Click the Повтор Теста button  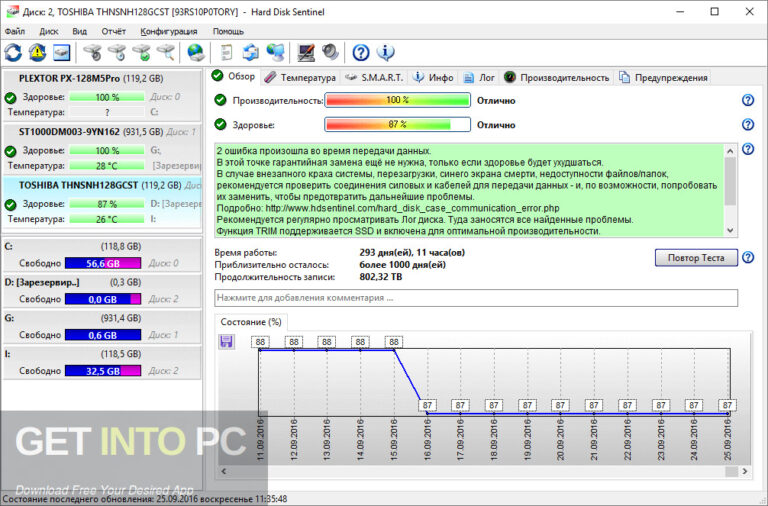[696, 258]
